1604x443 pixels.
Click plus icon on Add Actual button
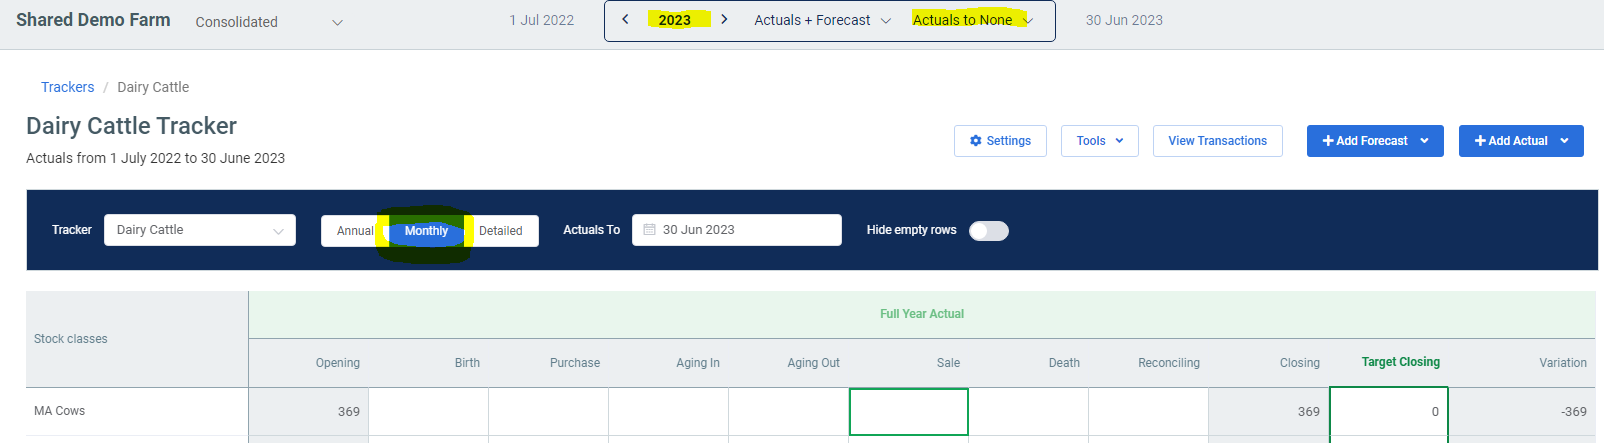click(1480, 141)
